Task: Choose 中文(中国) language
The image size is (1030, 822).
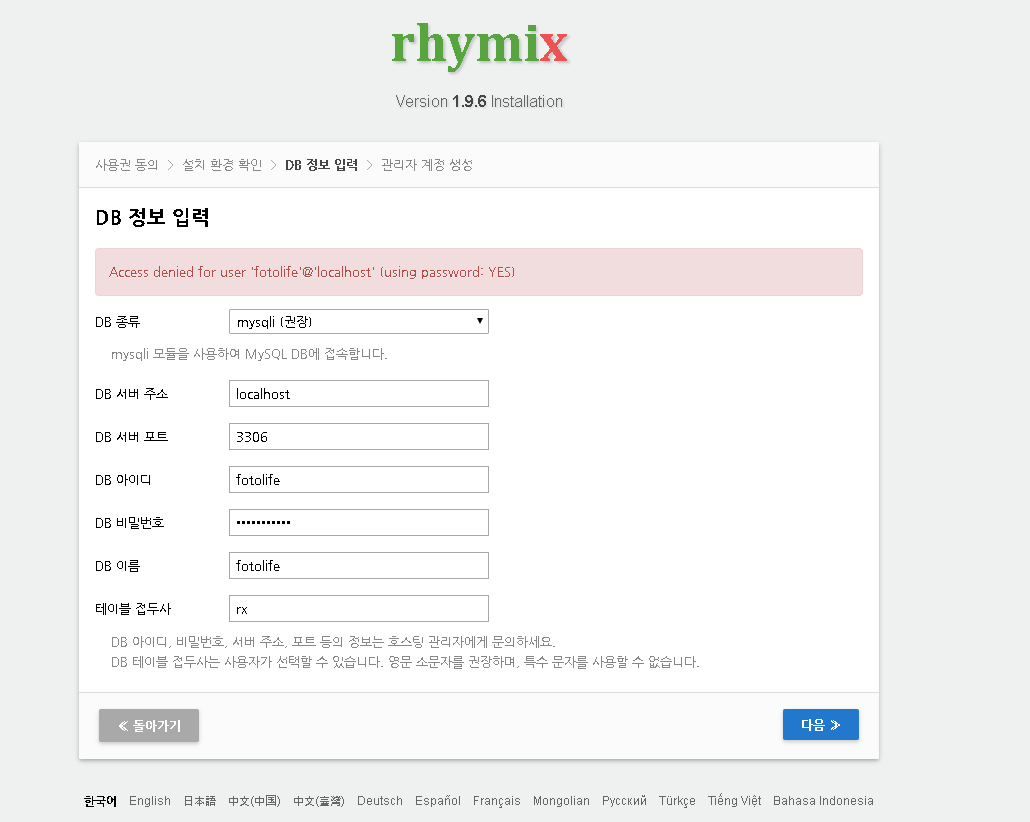Action: [254, 801]
